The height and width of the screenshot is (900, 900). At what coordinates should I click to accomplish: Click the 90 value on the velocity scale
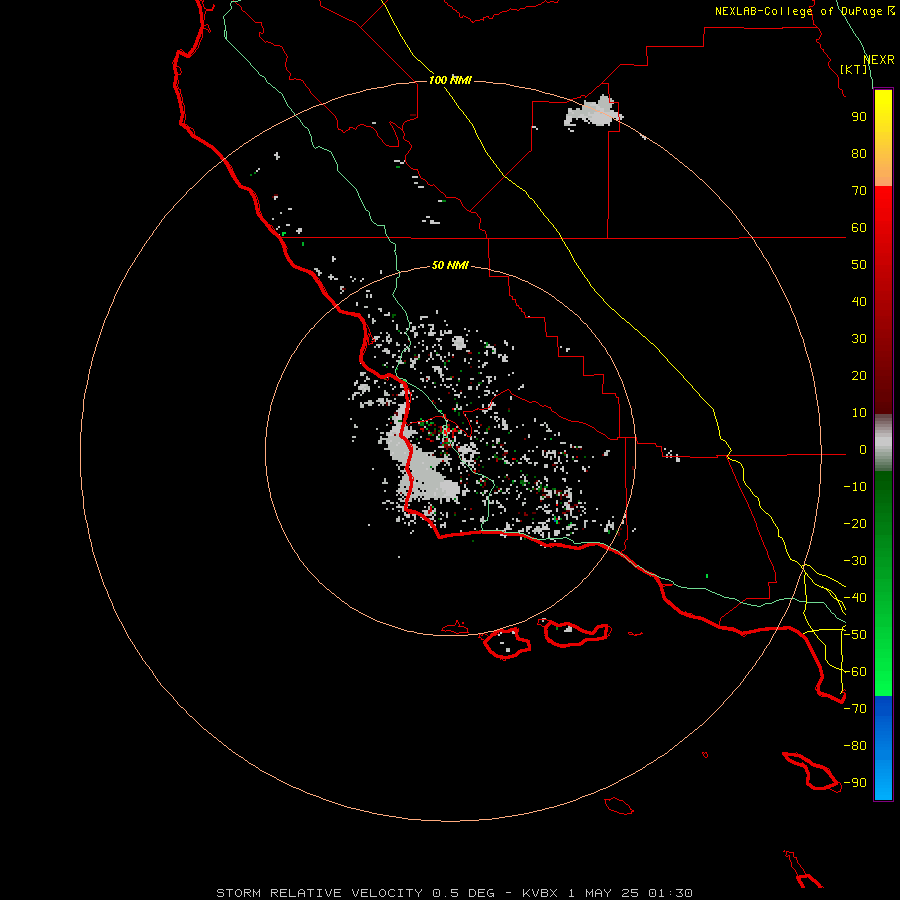tap(859, 117)
